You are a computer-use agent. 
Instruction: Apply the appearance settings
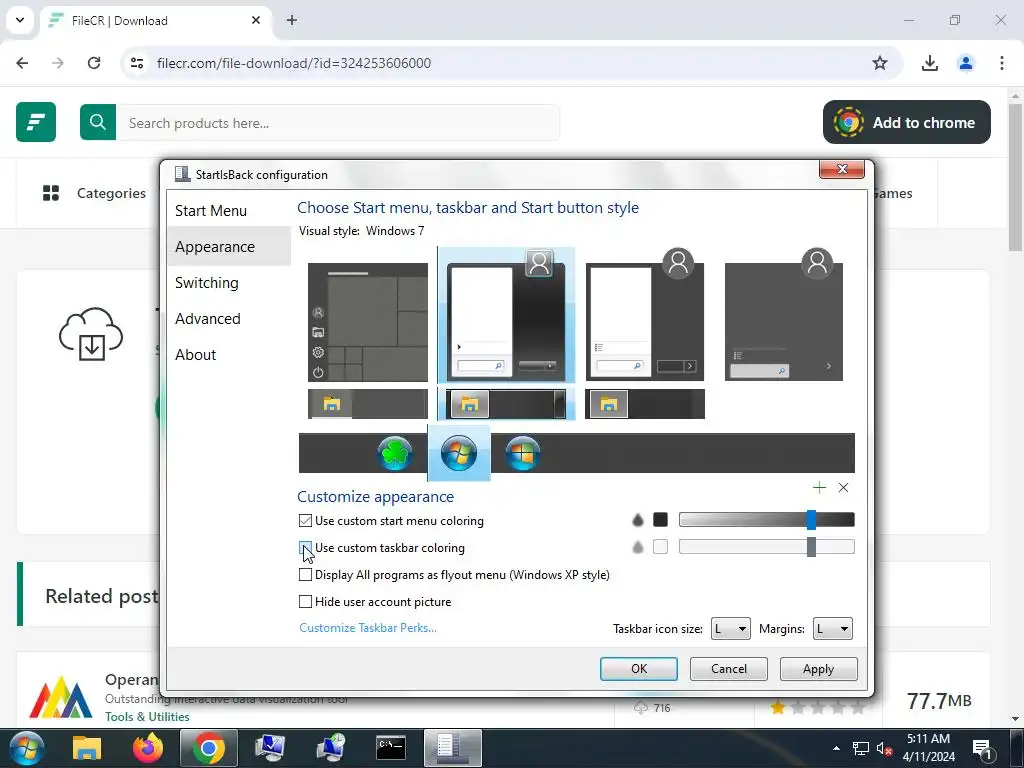[x=818, y=669]
